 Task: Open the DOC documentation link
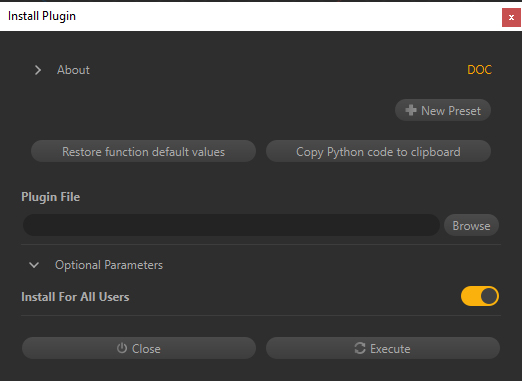click(x=479, y=70)
